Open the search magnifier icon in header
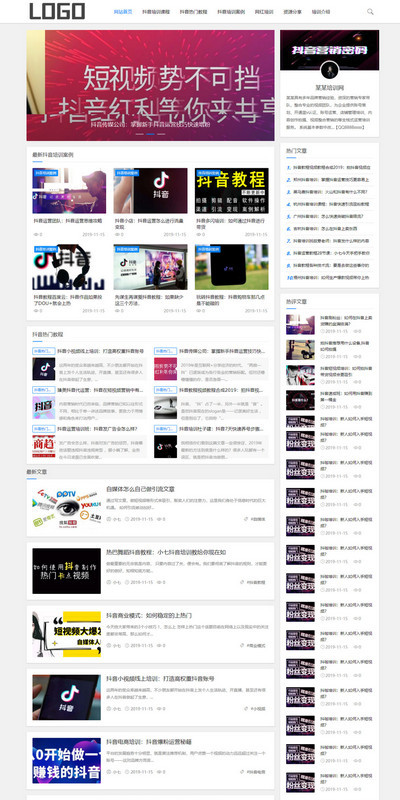The image size is (400, 800). point(370,11)
